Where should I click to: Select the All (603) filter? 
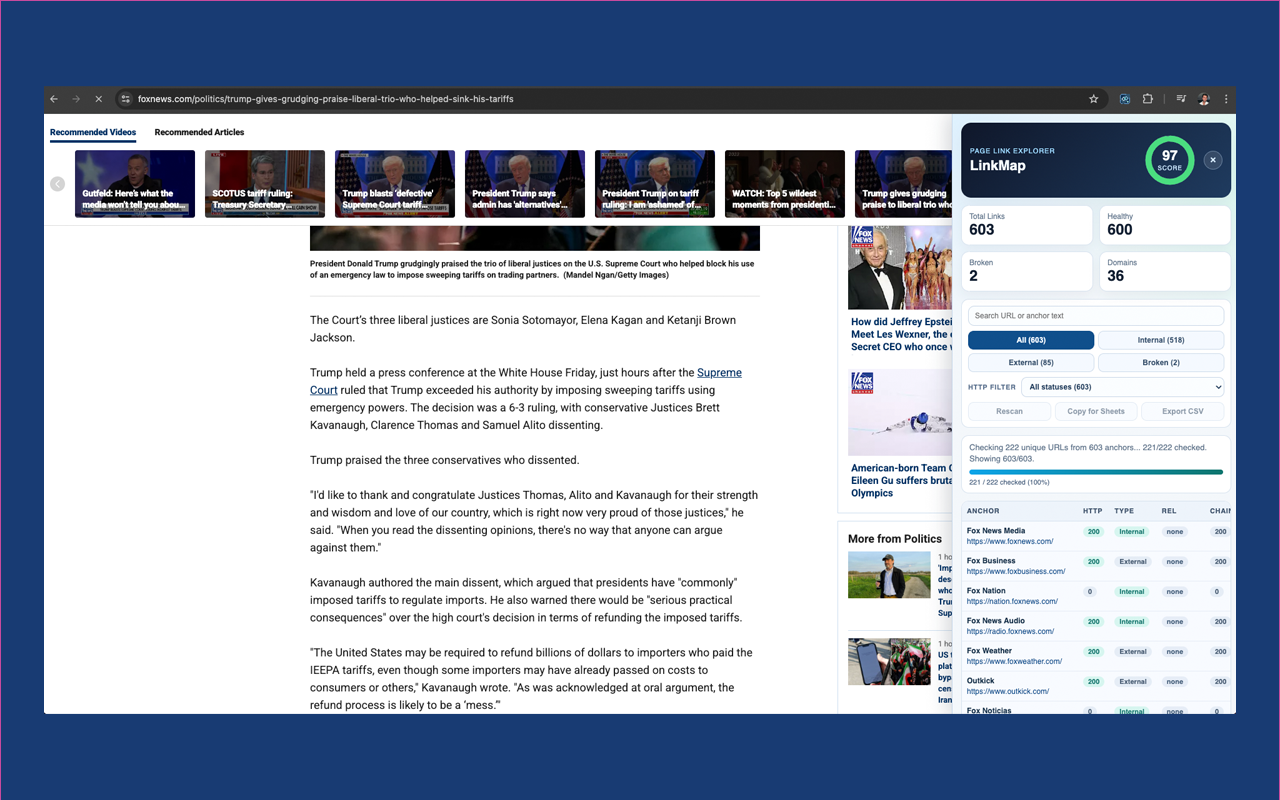[x=1031, y=340]
